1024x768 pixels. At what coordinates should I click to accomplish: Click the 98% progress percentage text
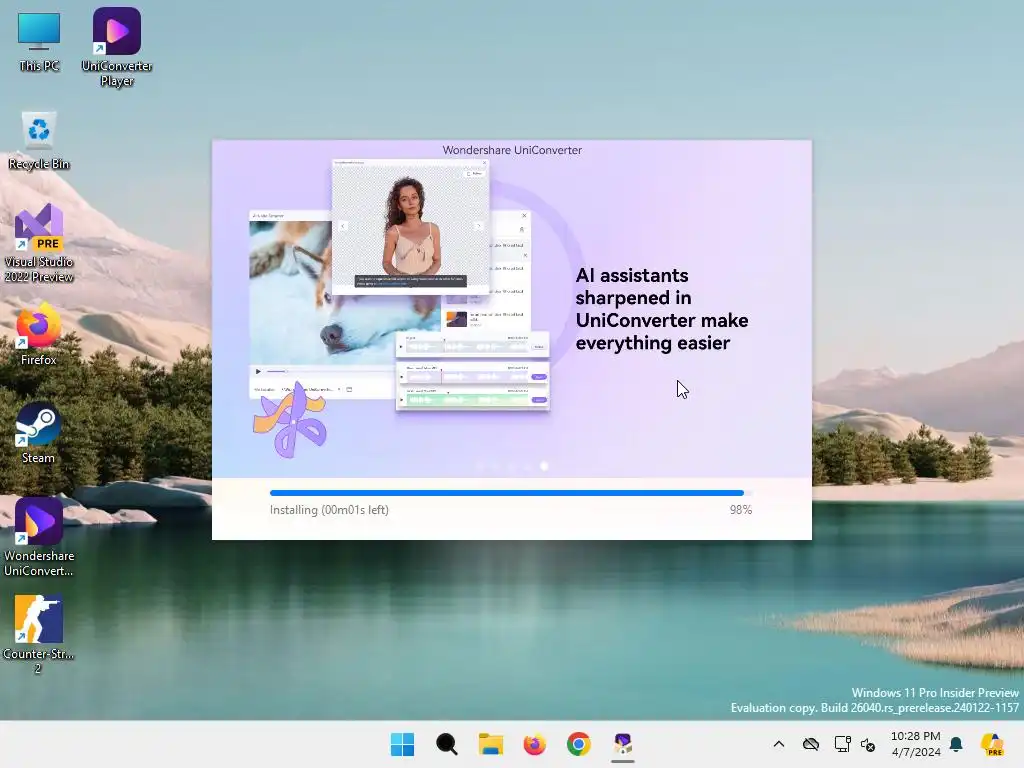click(741, 510)
